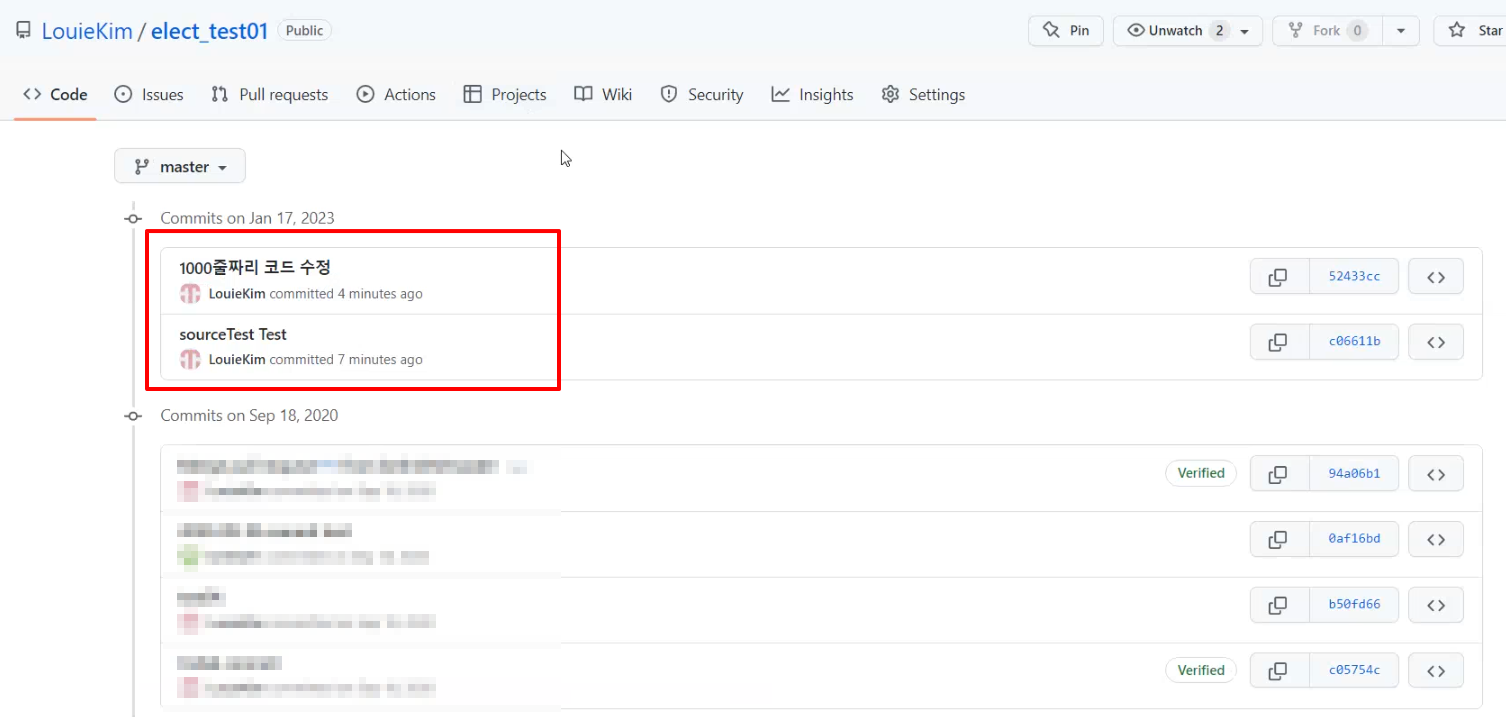Open commit hash 94a06b1
This screenshot has width=1506, height=717.
[x=1354, y=474]
